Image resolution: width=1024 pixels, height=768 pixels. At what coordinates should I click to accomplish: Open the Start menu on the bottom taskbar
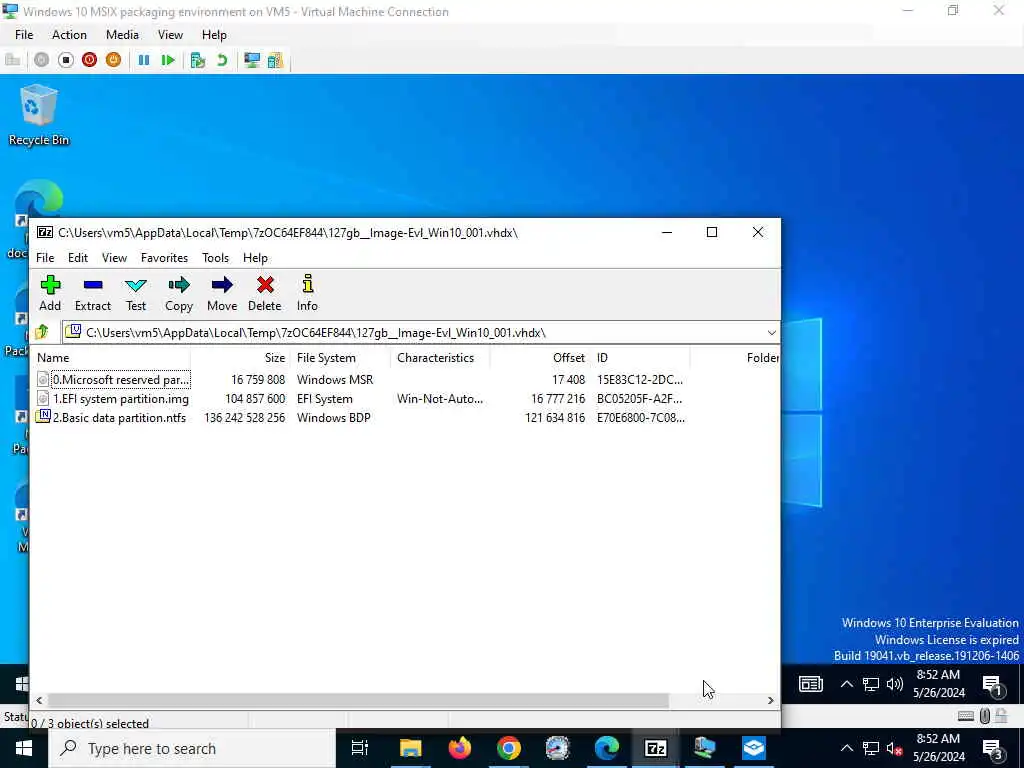click(24, 748)
